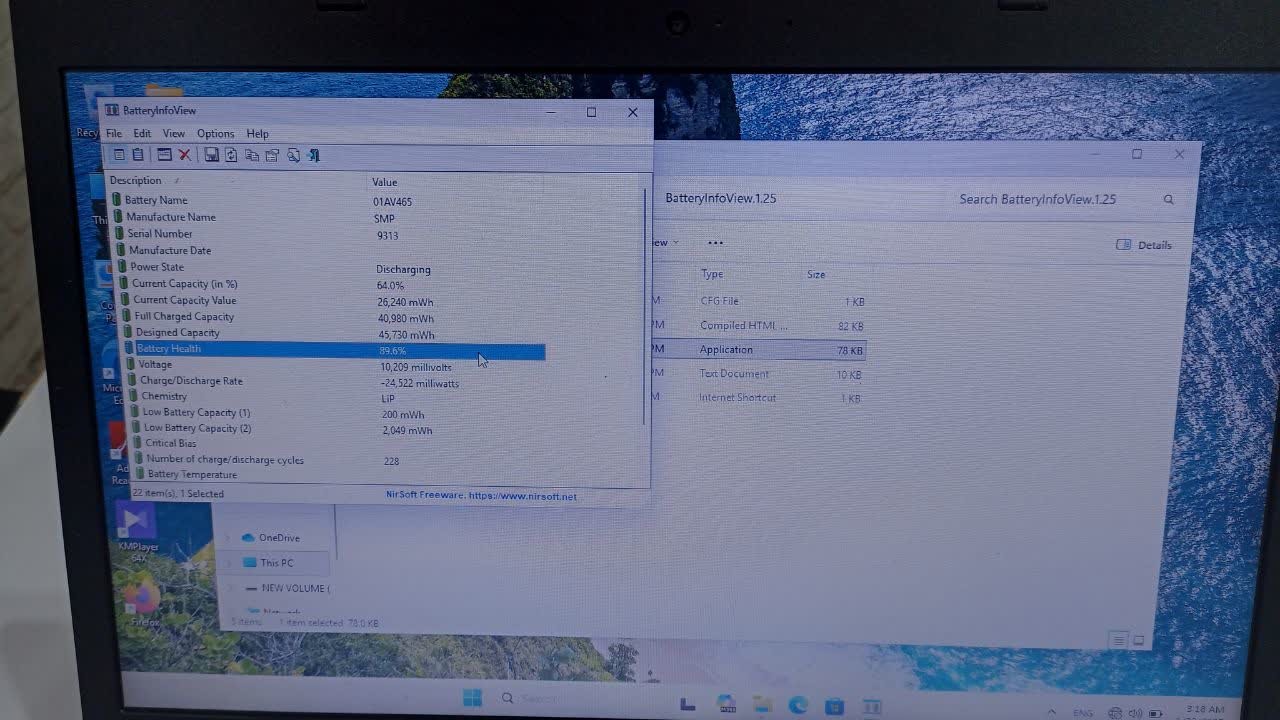1280x720 pixels.
Task: Open the Options menu
Action: click(x=215, y=134)
